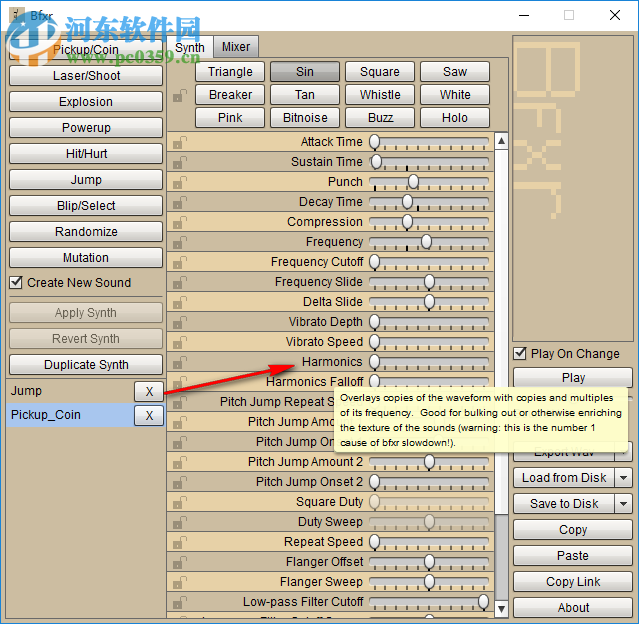The width and height of the screenshot is (639, 624).
Task: Toggle lock icon beside Frequency
Action: pyautogui.click(x=179, y=242)
